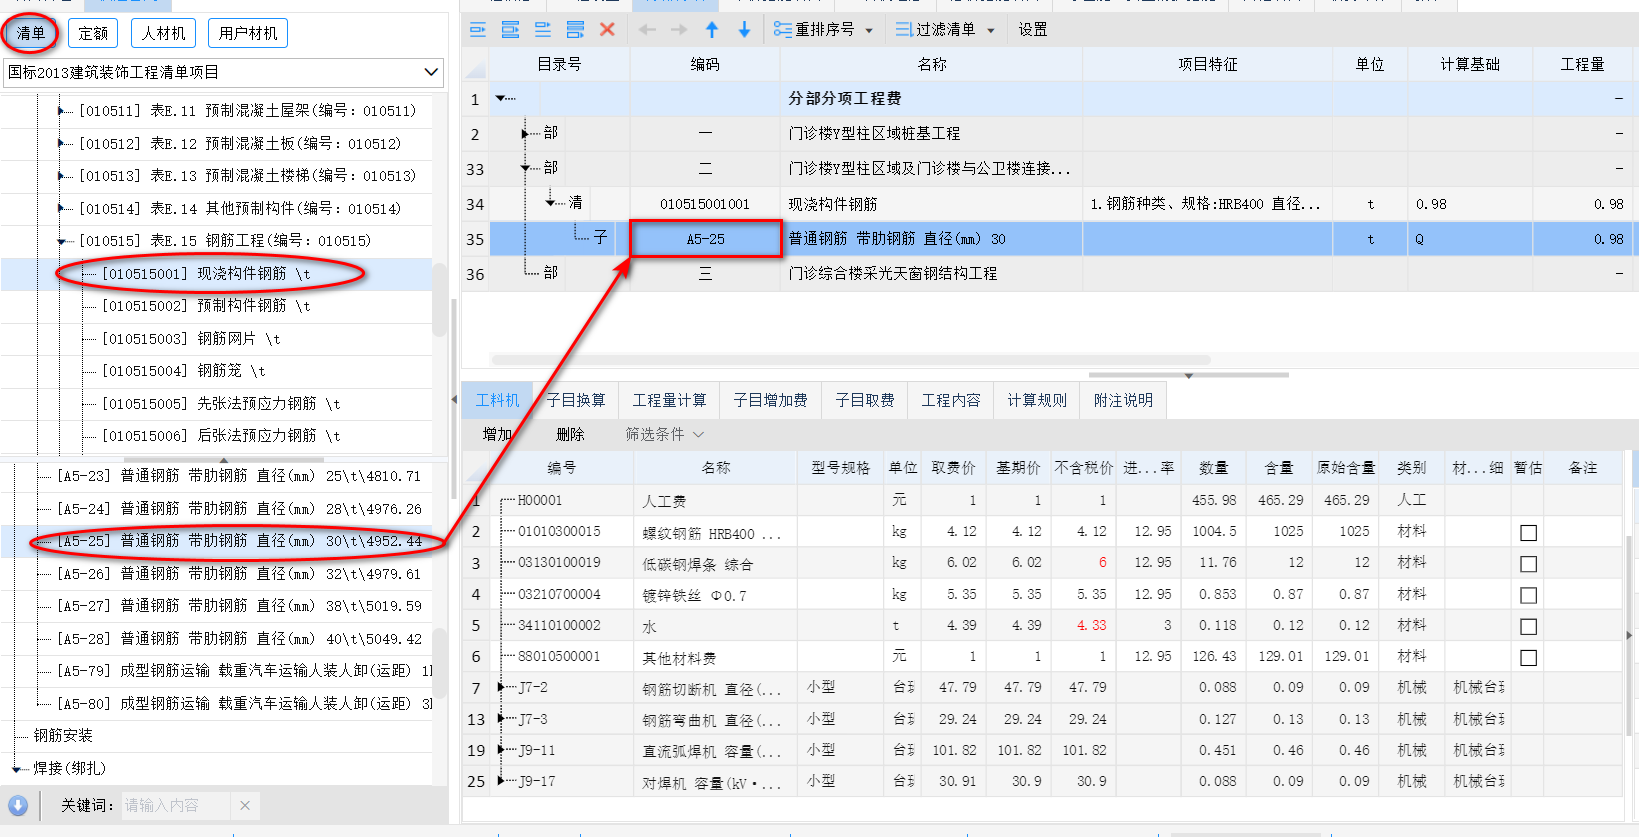Viewport: 1639px width, 837px height.
Task: Check the 暂估 box in 低碳钢焊条 row
Action: point(1528,564)
